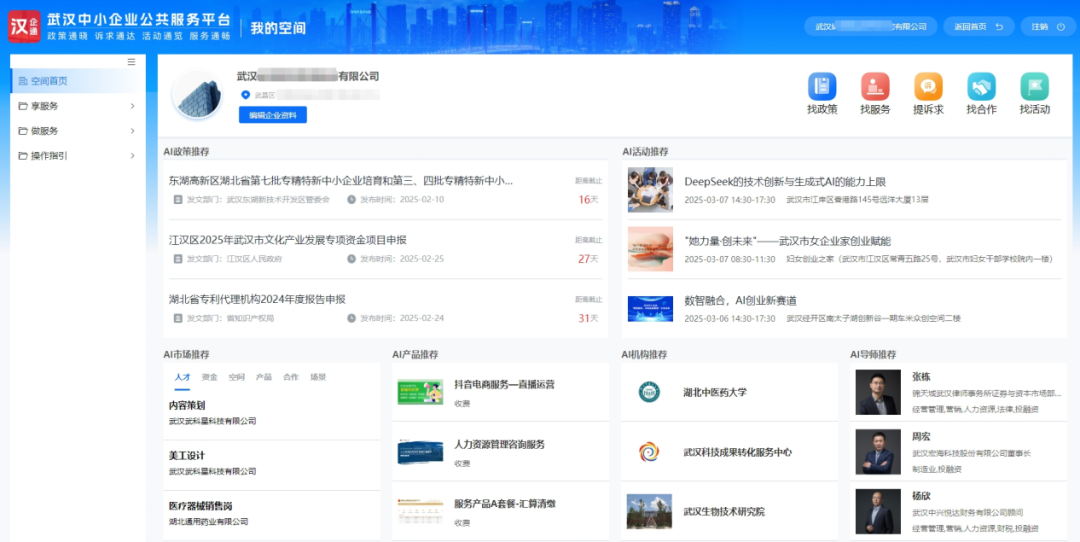
Task: Click the 找政策 icon
Action: (822, 87)
